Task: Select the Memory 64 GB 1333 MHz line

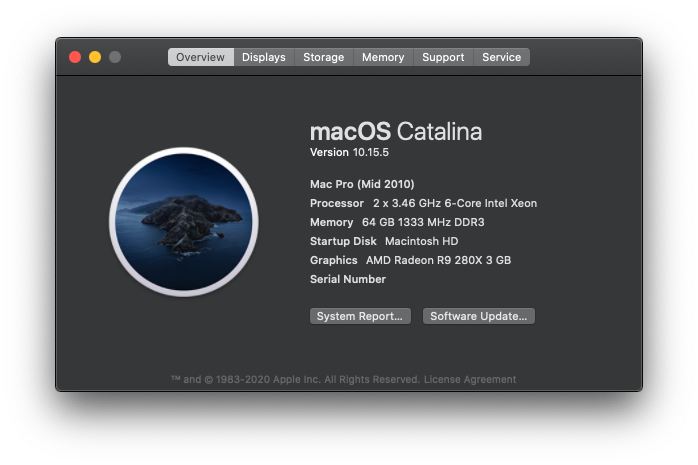Action: 397,222
